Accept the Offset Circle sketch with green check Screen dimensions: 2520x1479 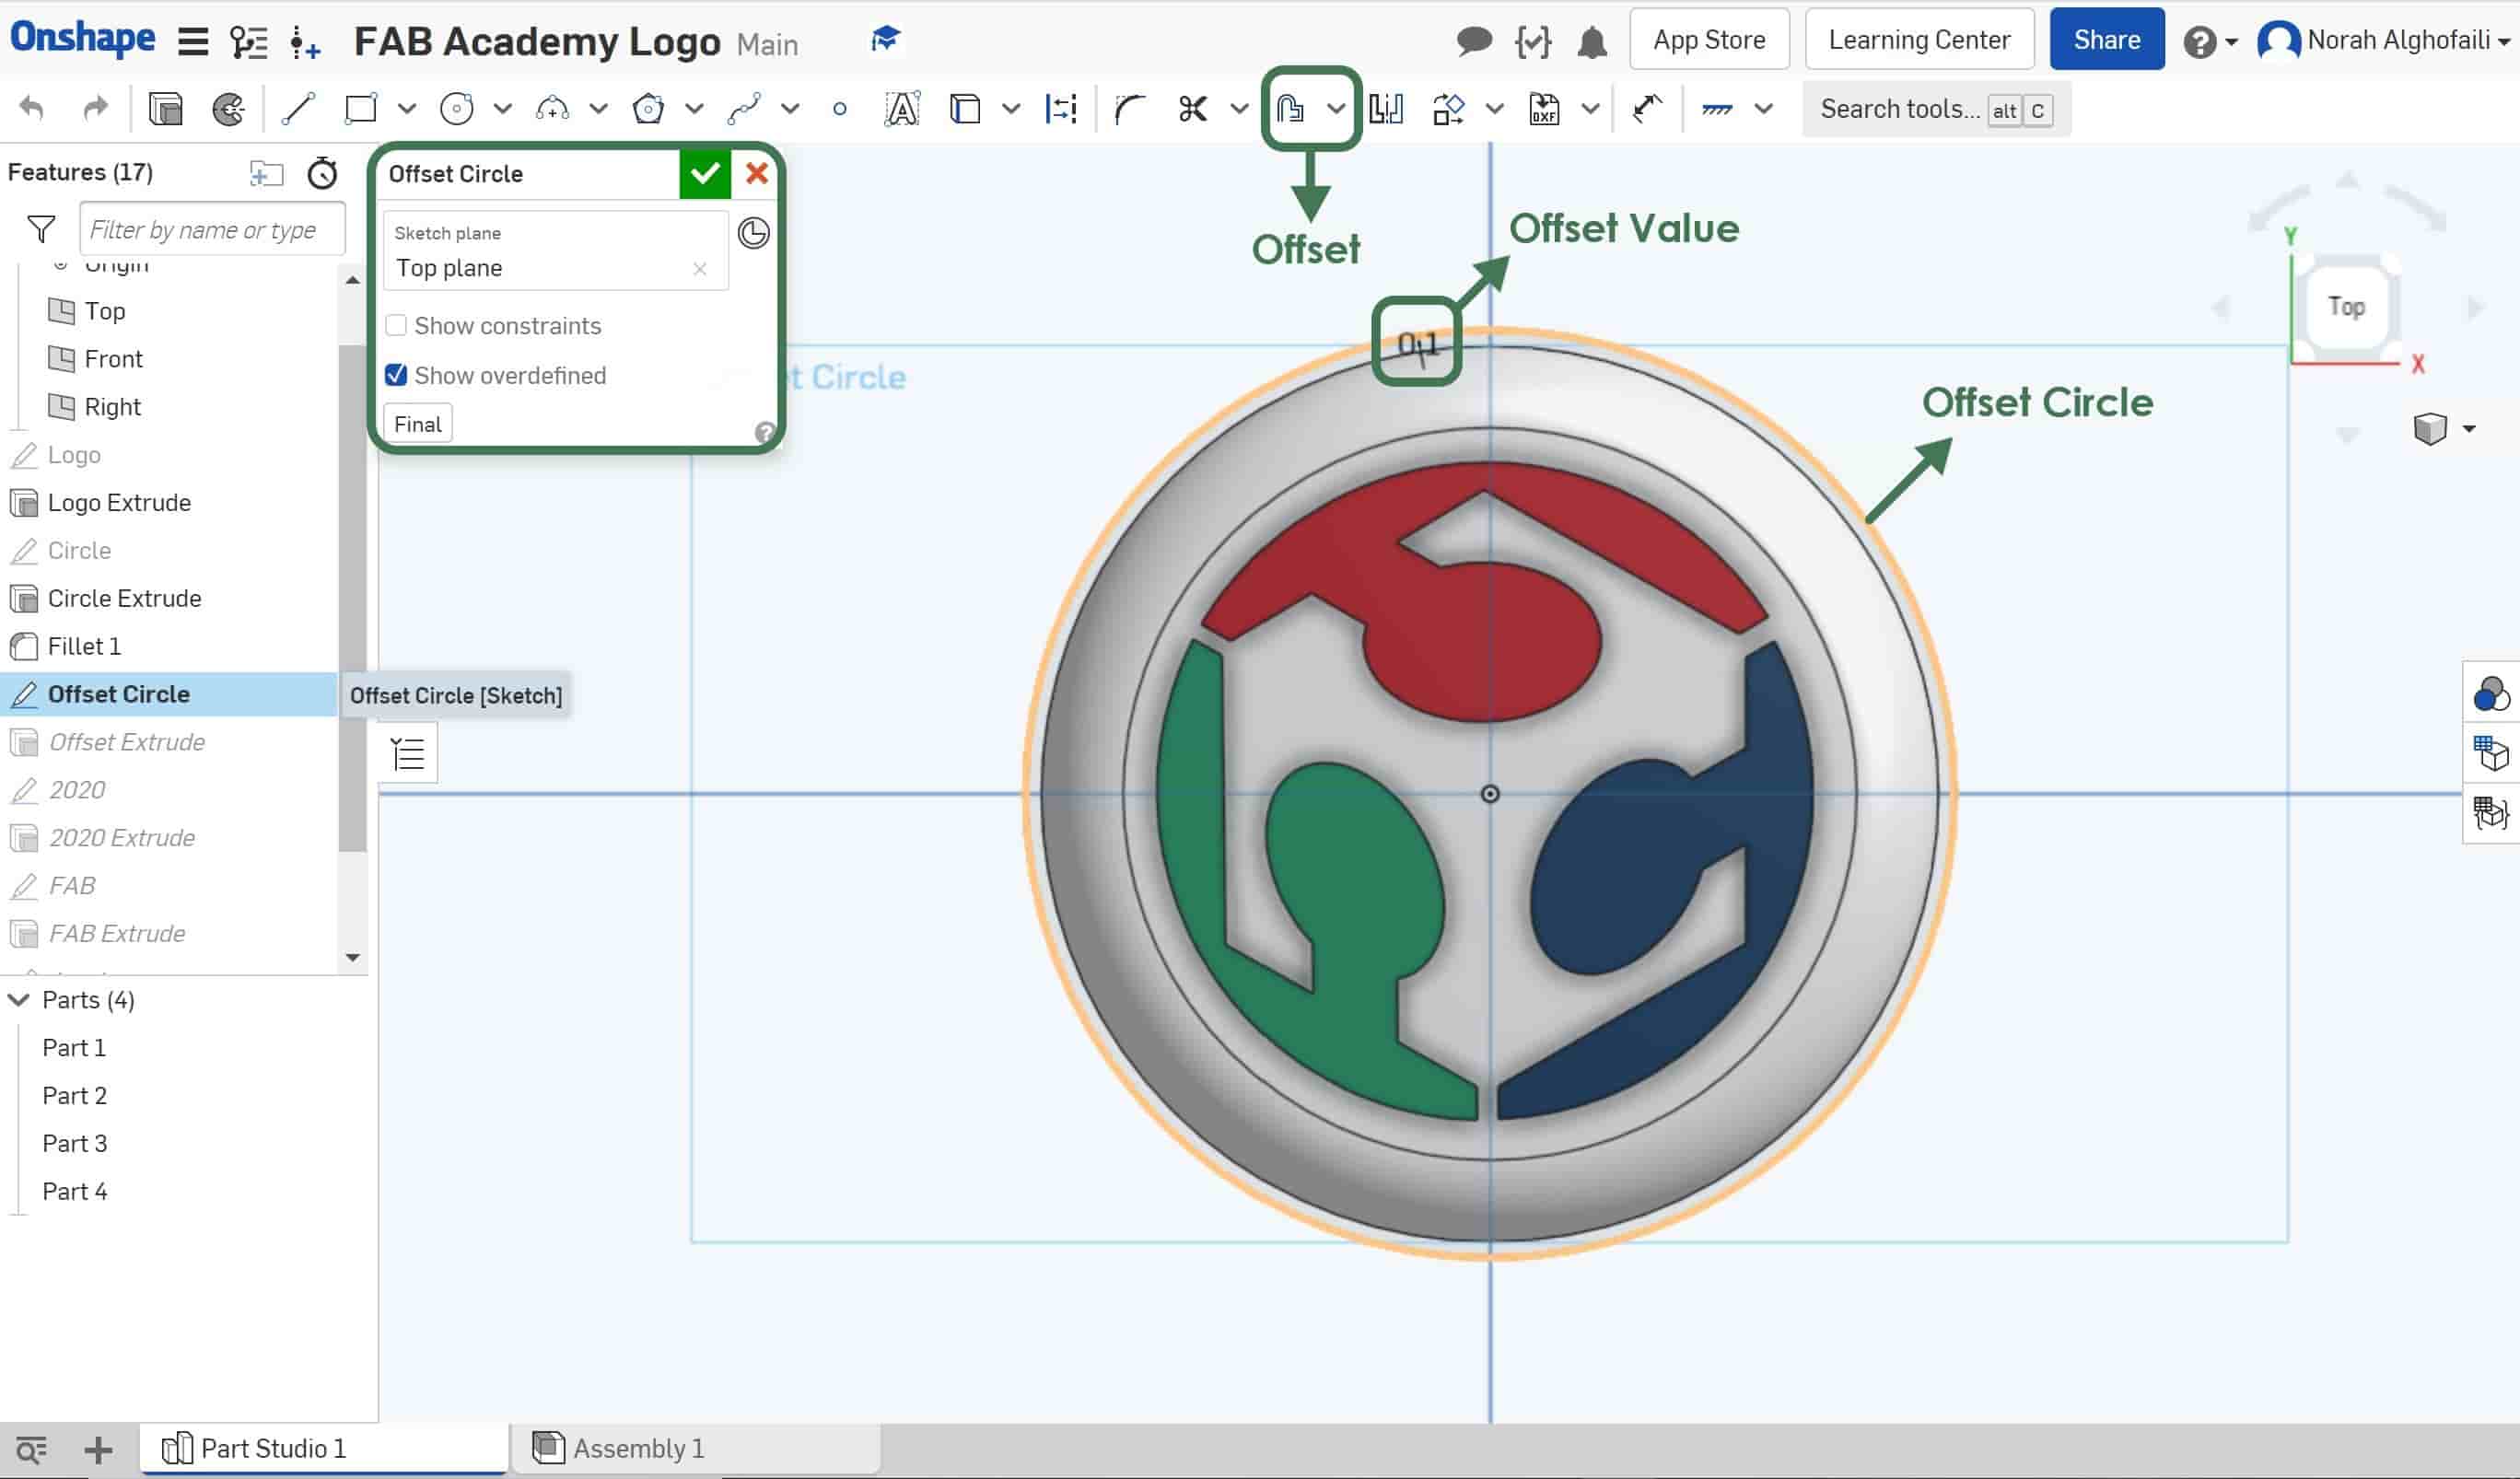704,173
